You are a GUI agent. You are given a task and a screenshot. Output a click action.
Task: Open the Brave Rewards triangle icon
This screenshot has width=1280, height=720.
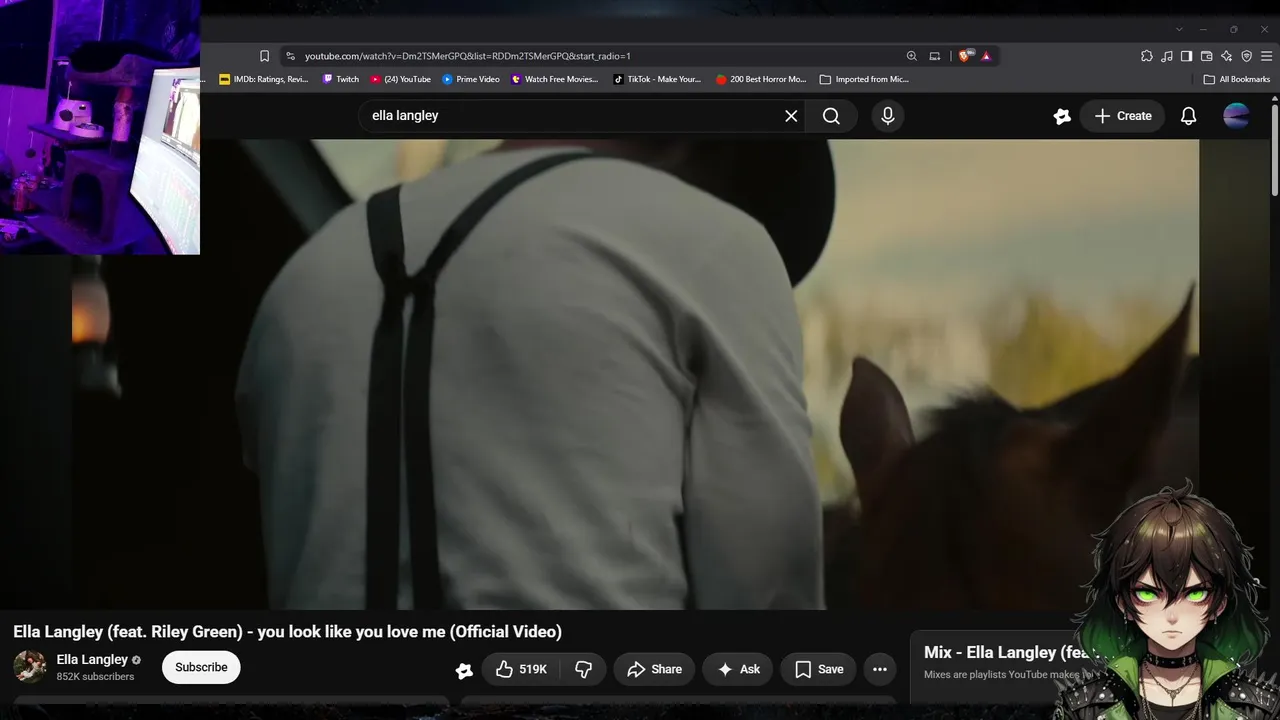click(x=986, y=56)
